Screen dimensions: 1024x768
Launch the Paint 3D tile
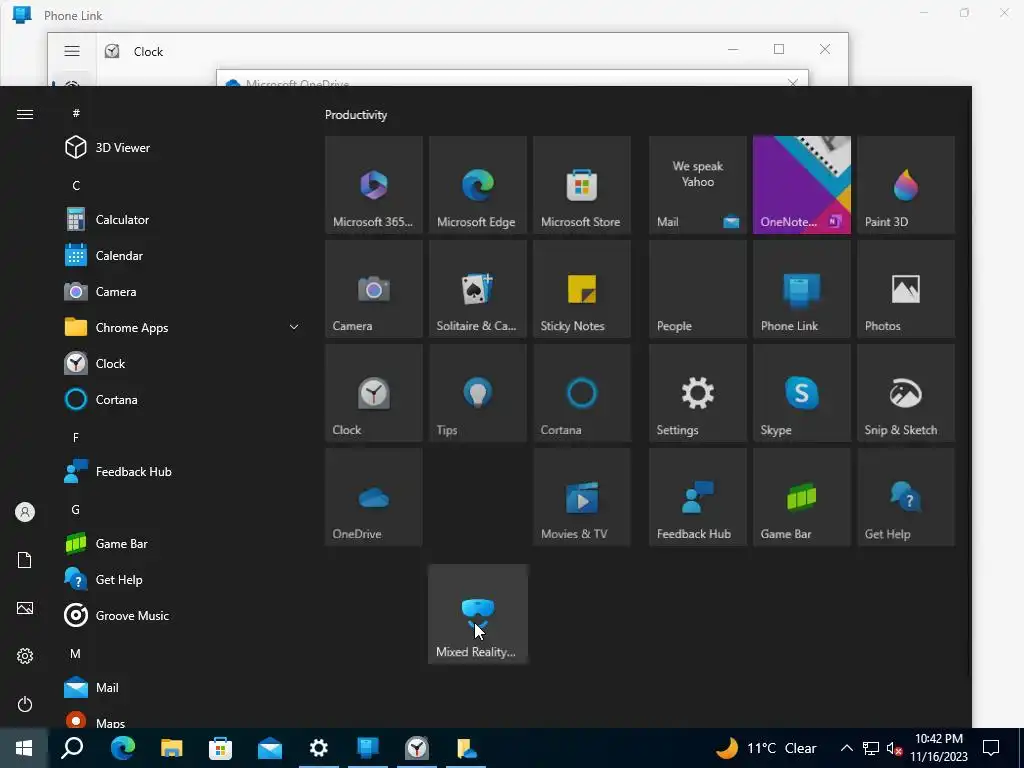click(x=906, y=185)
